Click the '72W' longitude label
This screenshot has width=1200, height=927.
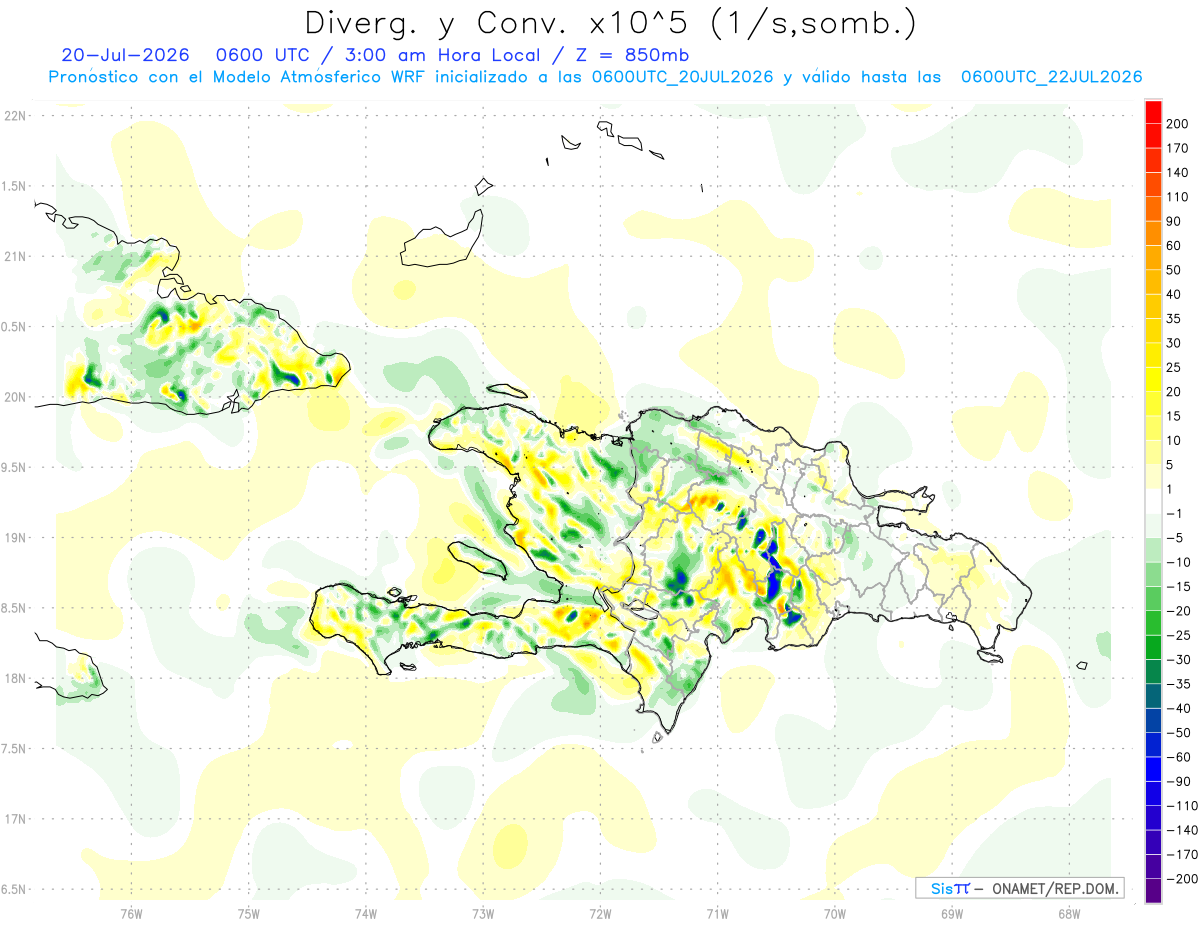[600, 912]
